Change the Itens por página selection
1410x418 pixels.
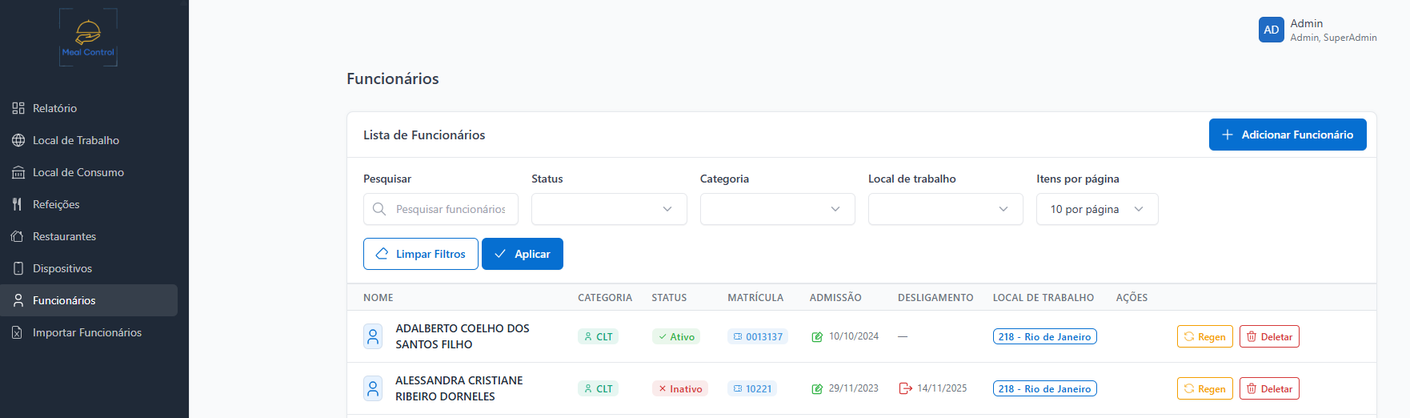1097,209
